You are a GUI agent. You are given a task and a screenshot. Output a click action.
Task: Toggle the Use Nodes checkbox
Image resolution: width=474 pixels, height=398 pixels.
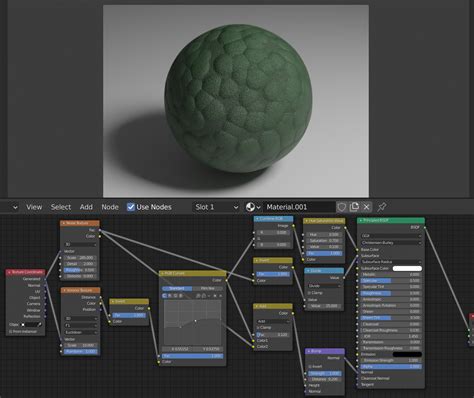(131, 207)
